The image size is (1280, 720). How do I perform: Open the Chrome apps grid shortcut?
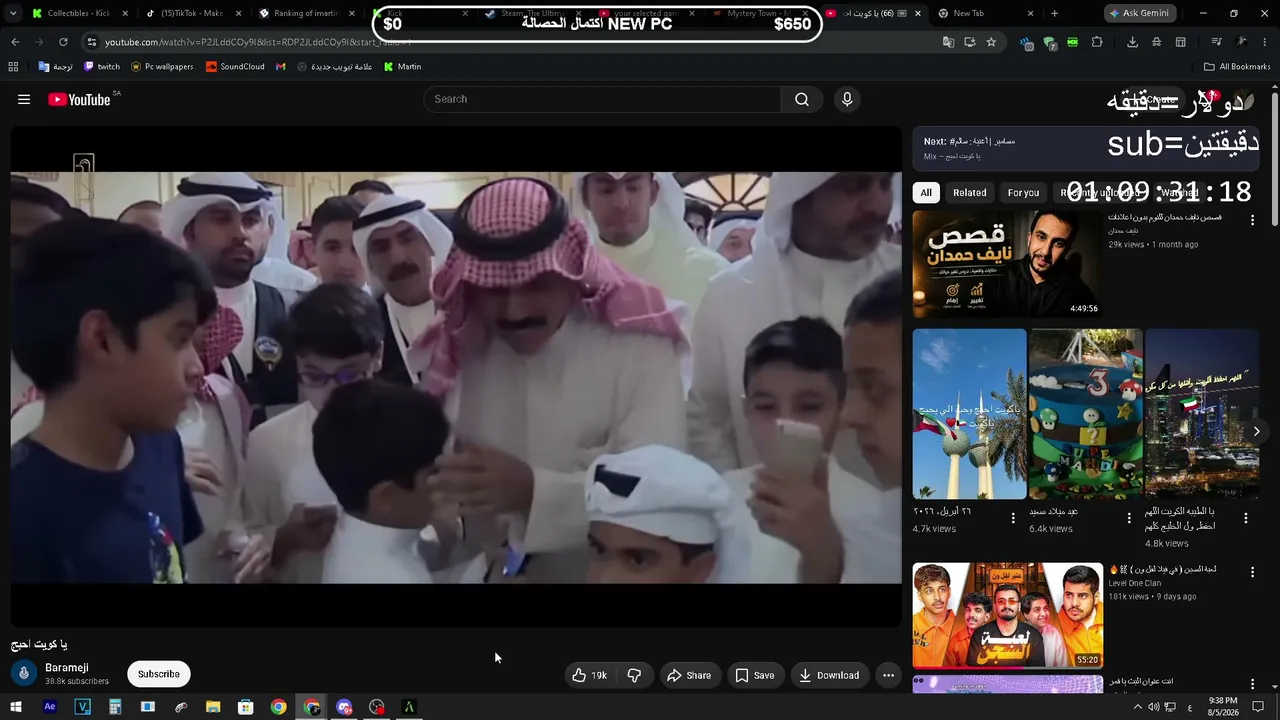coord(13,67)
